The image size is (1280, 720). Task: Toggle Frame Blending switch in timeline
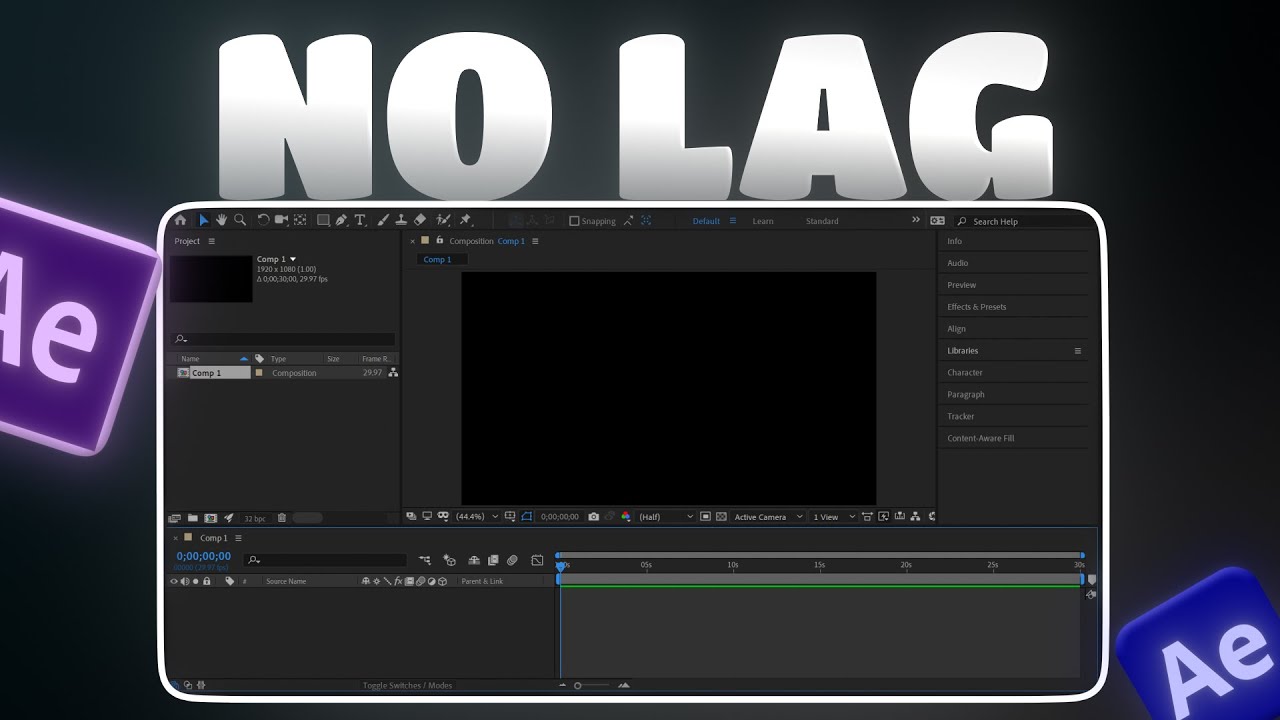tap(493, 561)
